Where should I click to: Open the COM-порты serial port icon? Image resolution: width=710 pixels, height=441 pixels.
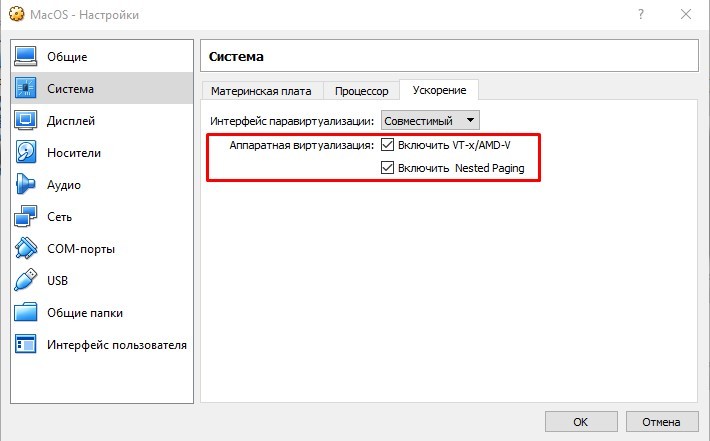coord(26,249)
